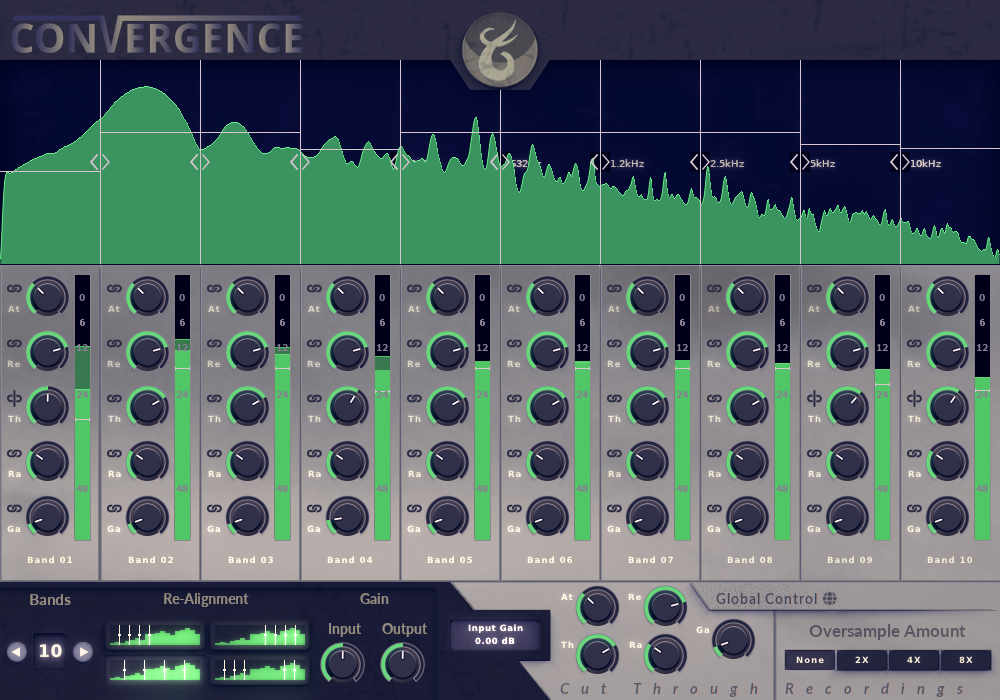The width and height of the screenshot is (1000, 700).
Task: Choose the bottom-right Re-Alignment preset thumbnail
Action: coord(259,669)
